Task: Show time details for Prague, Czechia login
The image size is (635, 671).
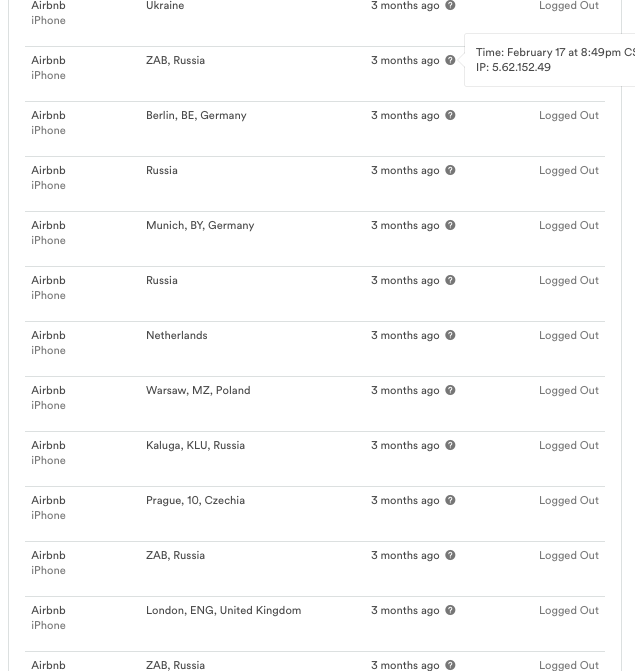Action: (450, 501)
